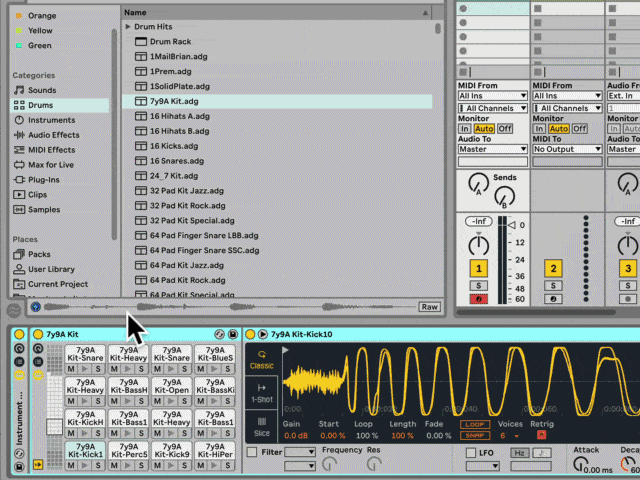The image size is (640, 480).
Task: Open track 2 MIDI To No Output dropdown
Action: pyautogui.click(x=567, y=149)
